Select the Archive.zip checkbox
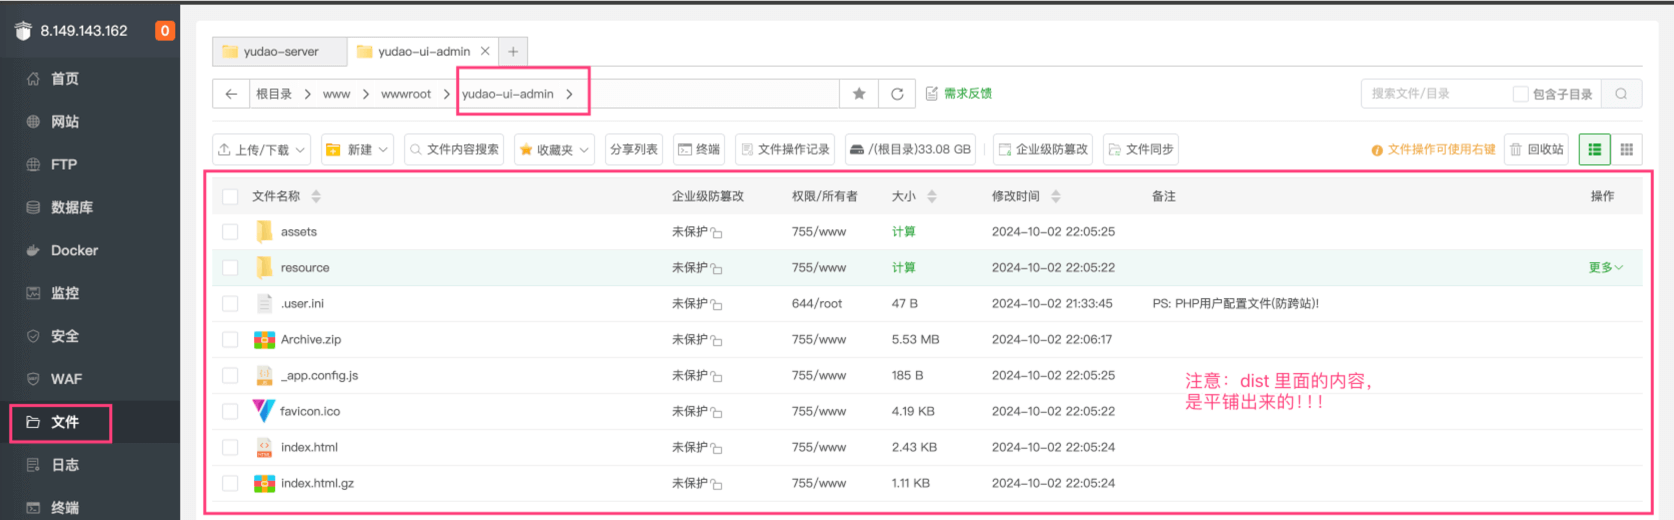This screenshot has width=1674, height=520. (230, 340)
